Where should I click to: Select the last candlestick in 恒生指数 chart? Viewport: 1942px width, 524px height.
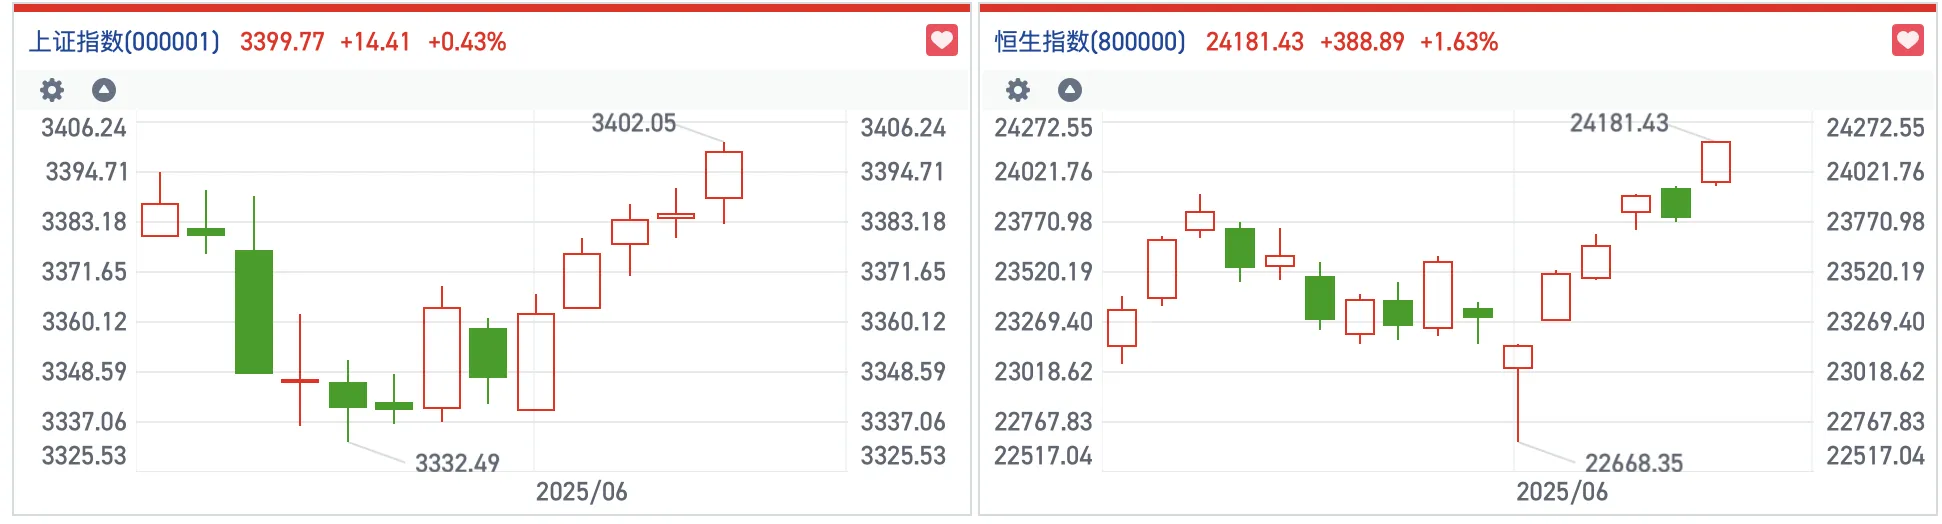point(1716,162)
